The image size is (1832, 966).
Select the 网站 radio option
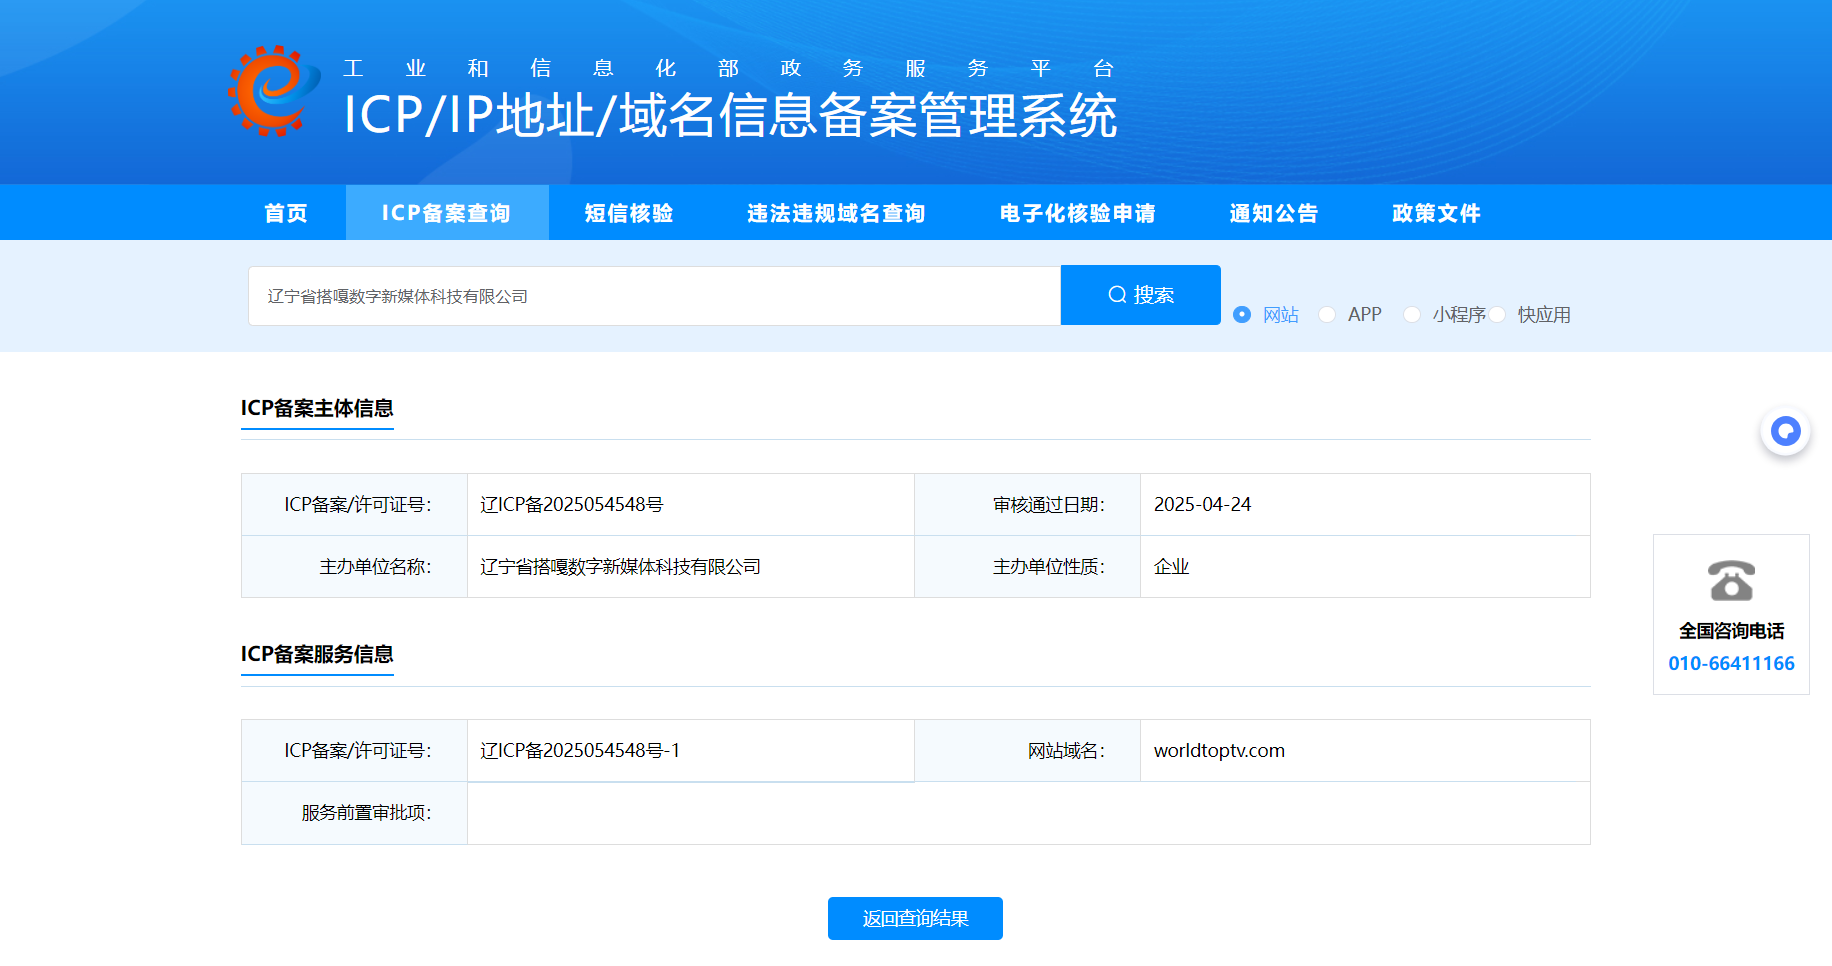(x=1242, y=314)
